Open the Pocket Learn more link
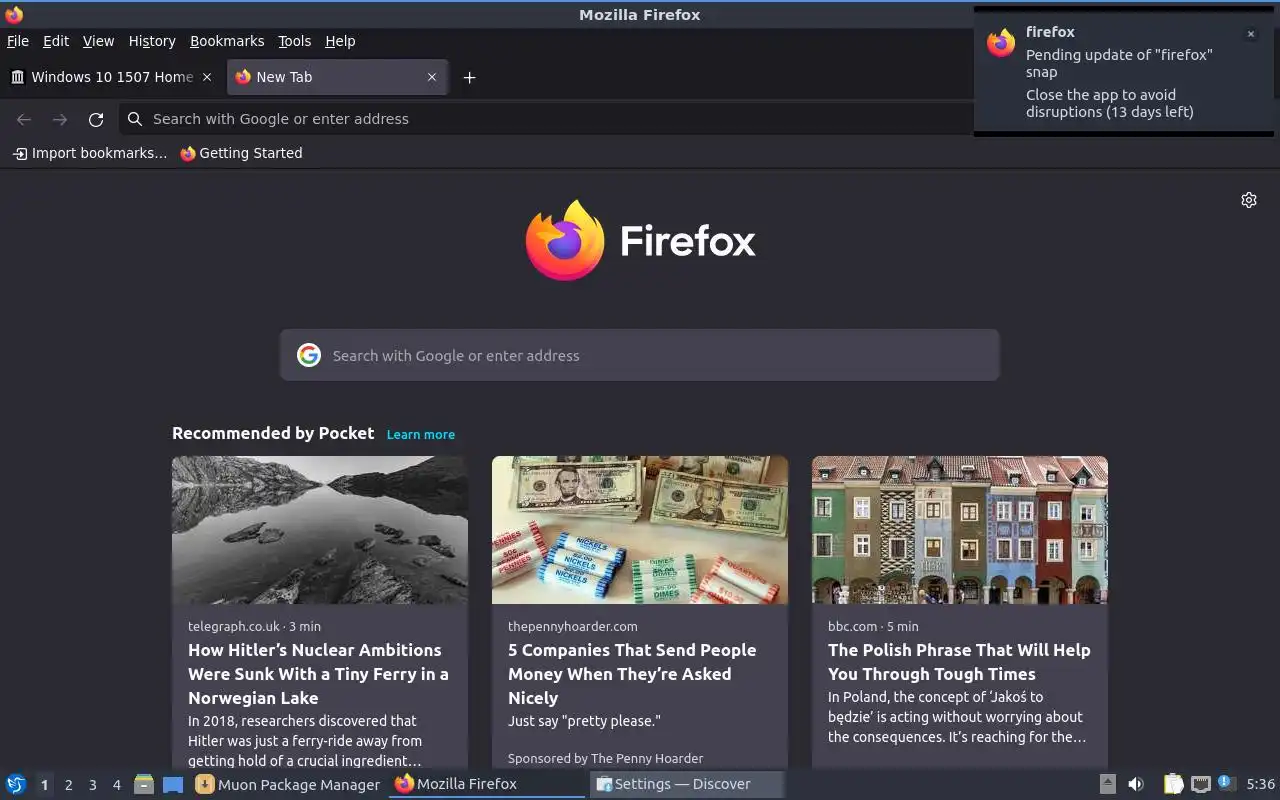 pos(421,434)
